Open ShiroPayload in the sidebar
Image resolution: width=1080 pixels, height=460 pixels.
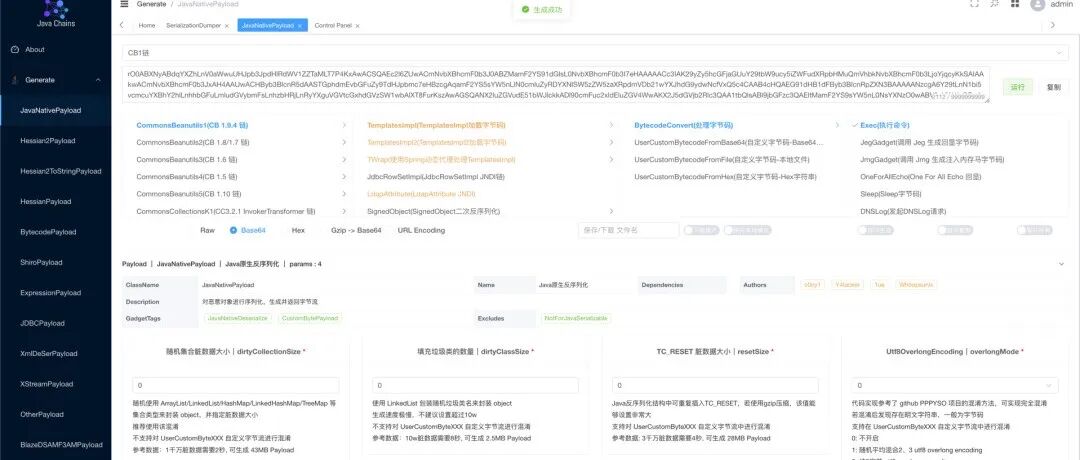click(x=41, y=262)
